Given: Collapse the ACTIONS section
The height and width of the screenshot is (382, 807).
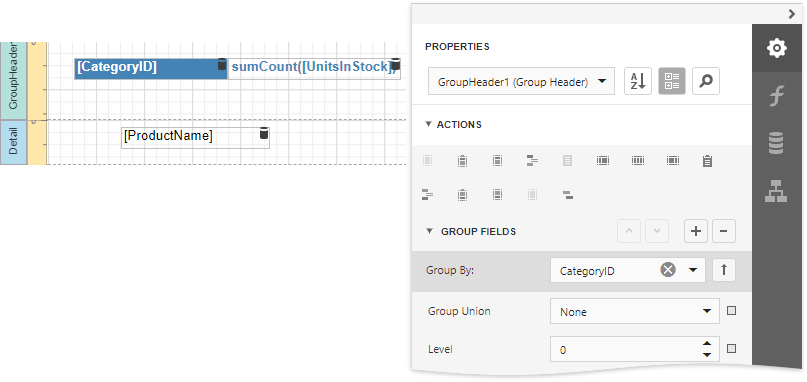Looking at the screenshot, I should point(429,125).
